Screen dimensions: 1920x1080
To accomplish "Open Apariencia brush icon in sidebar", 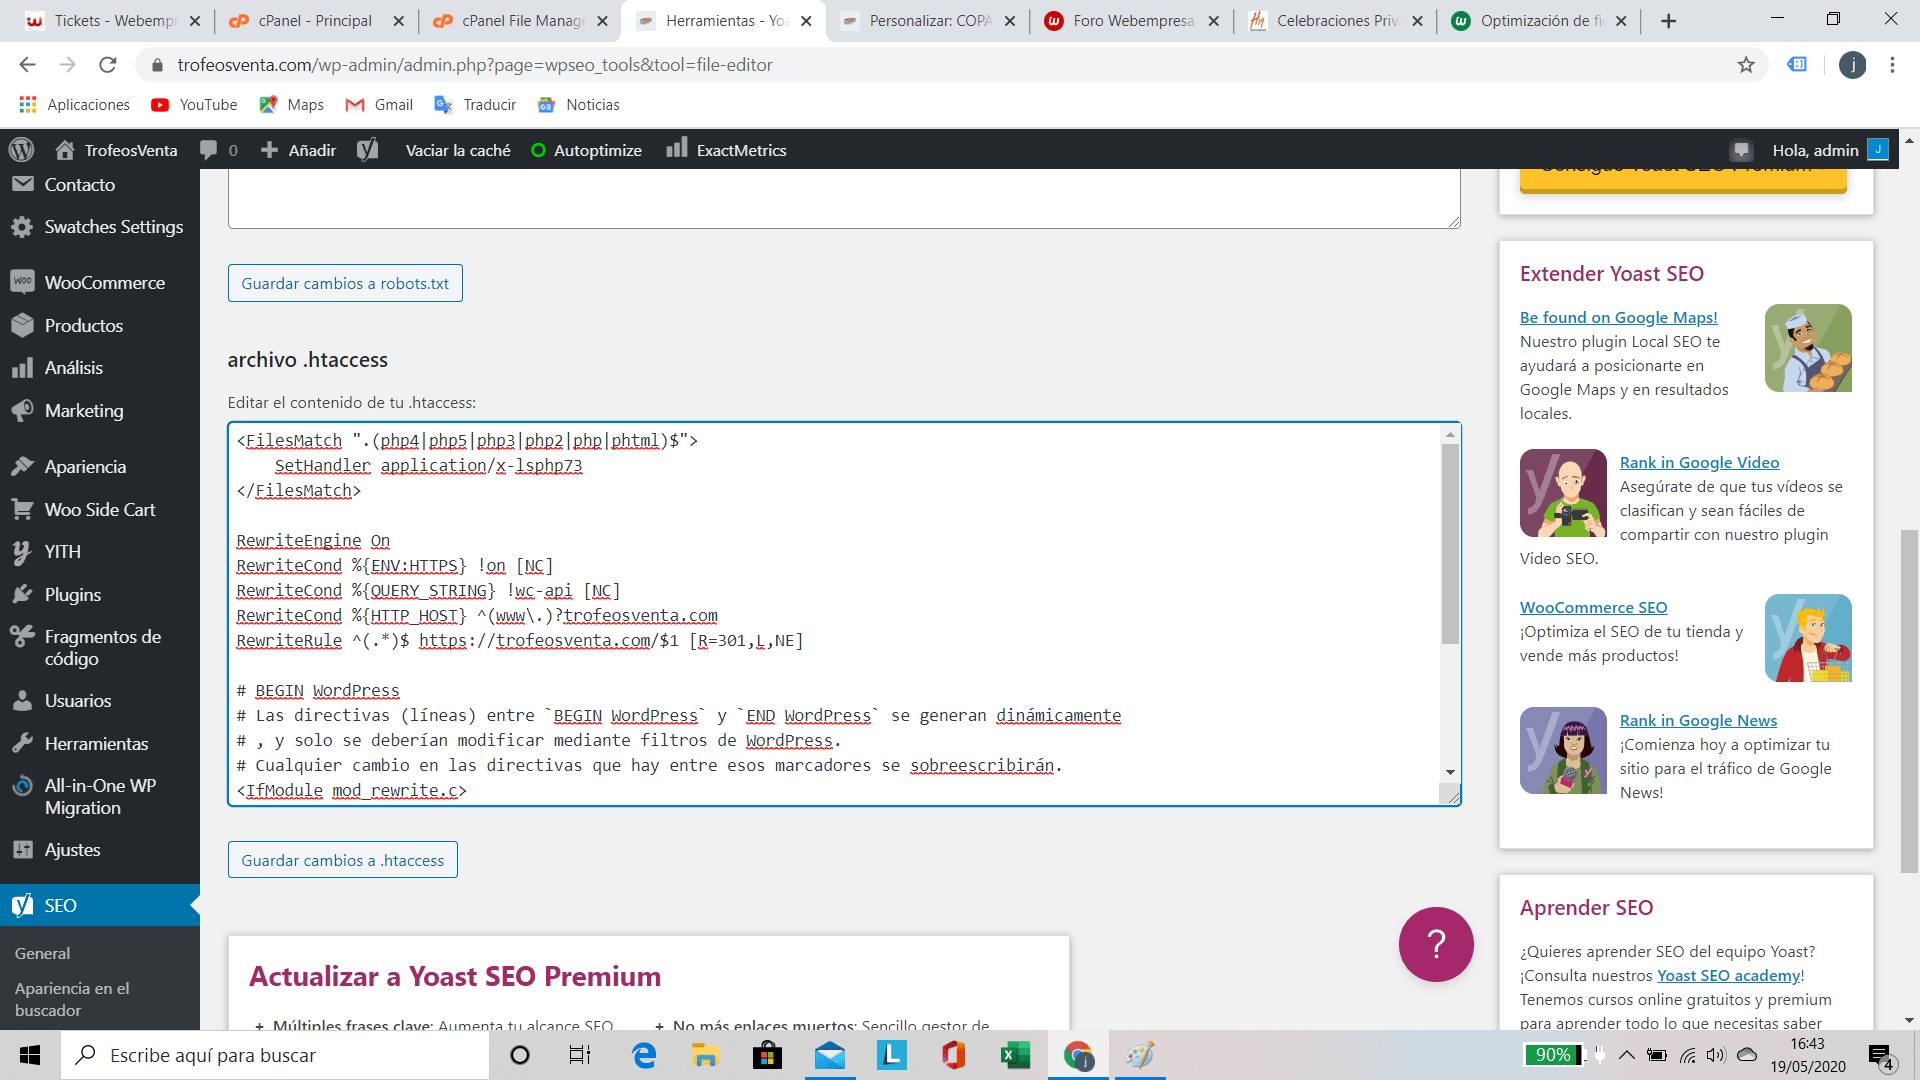I will [22, 466].
